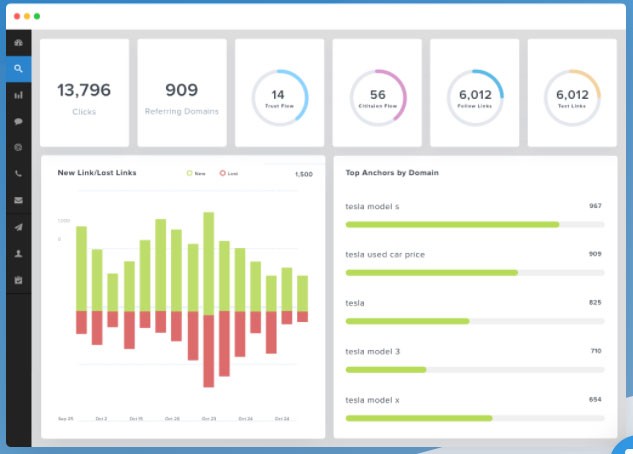Open the dashboard gauge icon in sidebar
This screenshot has height=454, width=633.
click(18, 42)
